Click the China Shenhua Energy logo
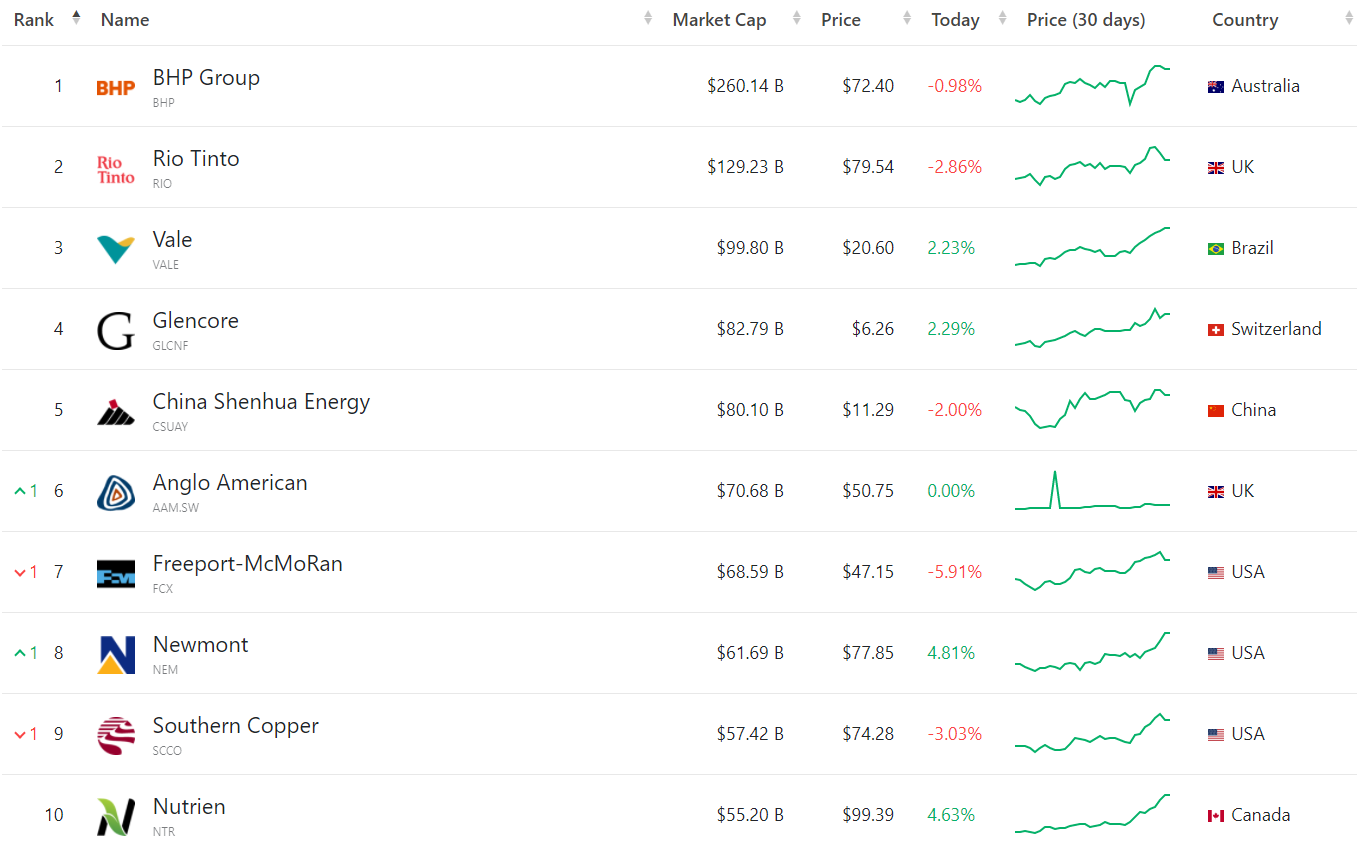 (x=116, y=412)
